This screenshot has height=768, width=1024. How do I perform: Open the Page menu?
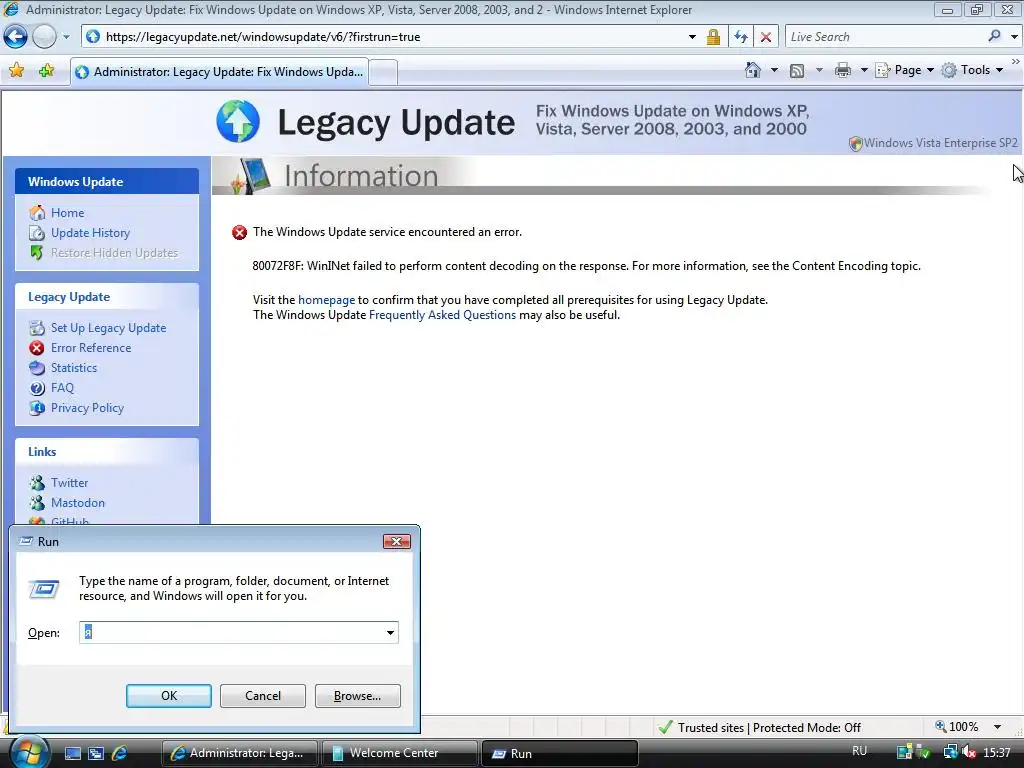point(904,70)
